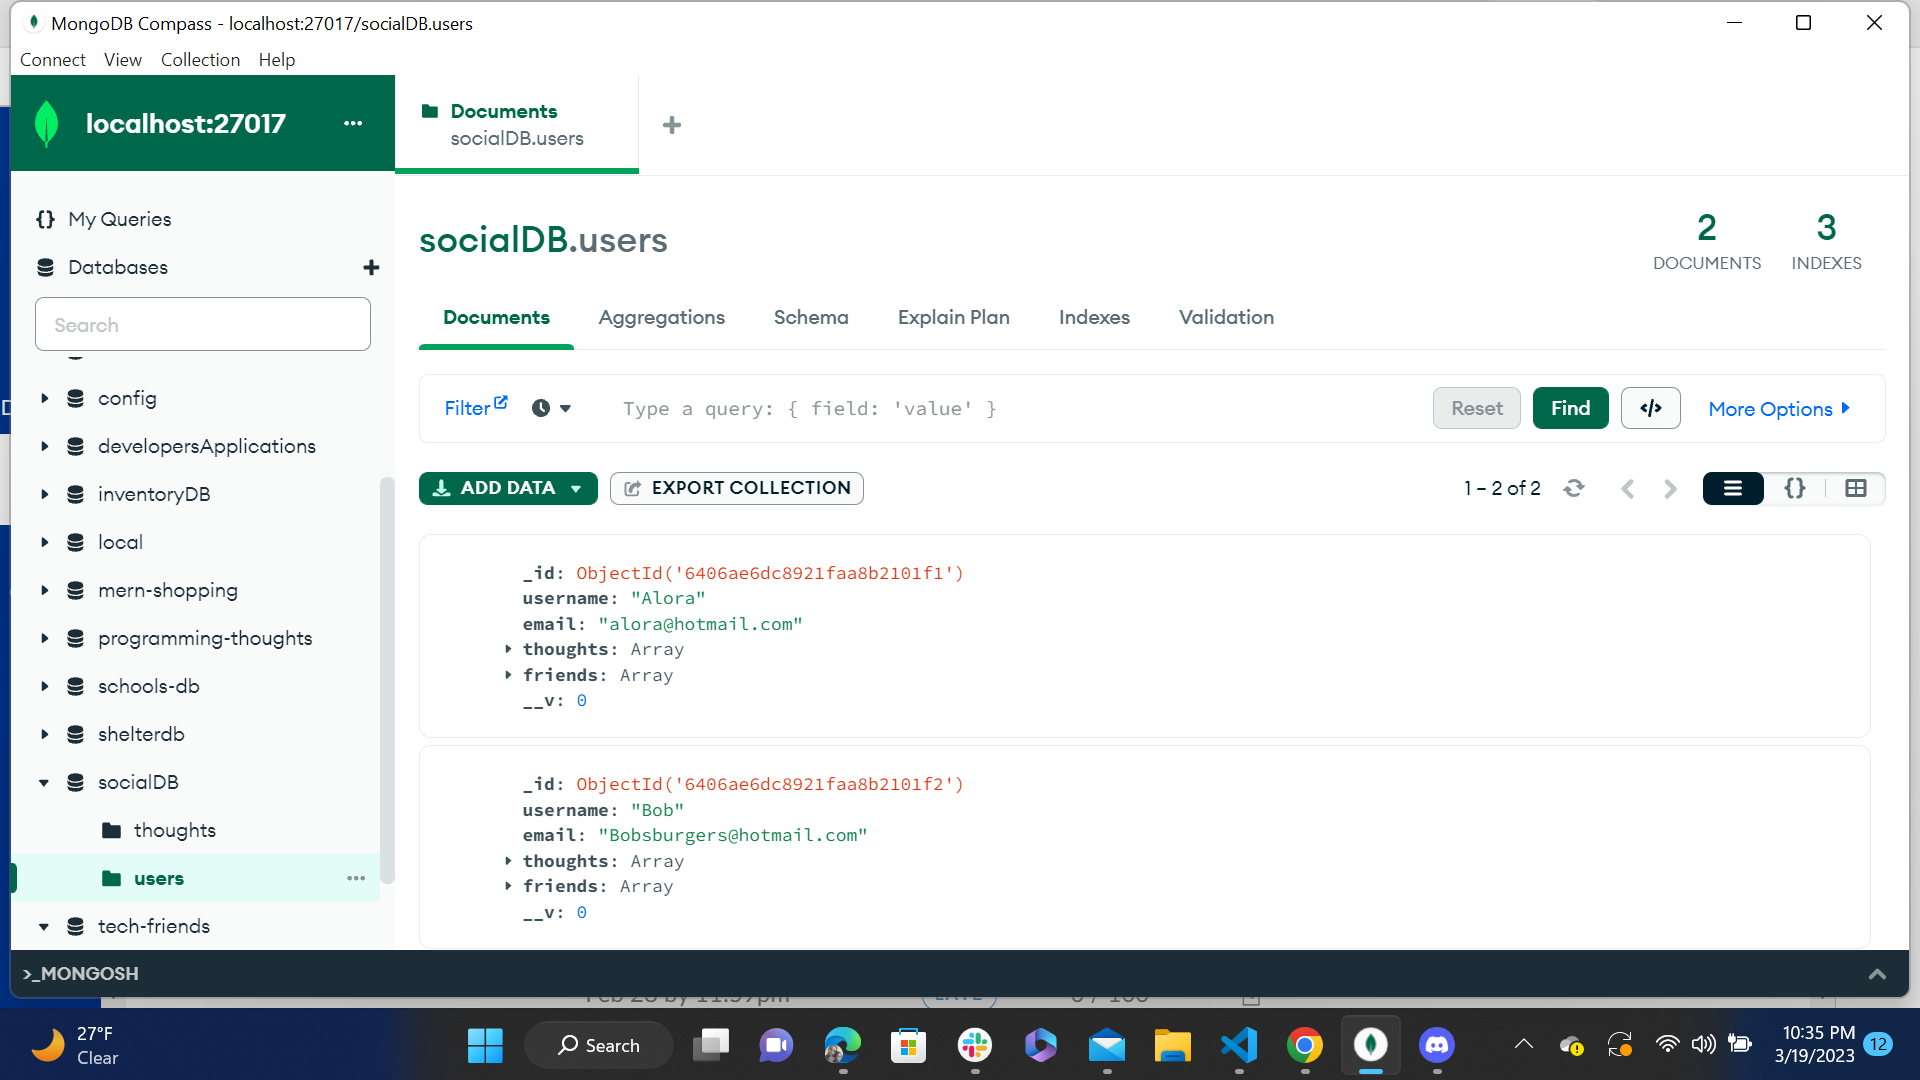Switch to JSON view of documents
This screenshot has width=1920, height=1080.
(x=1795, y=488)
